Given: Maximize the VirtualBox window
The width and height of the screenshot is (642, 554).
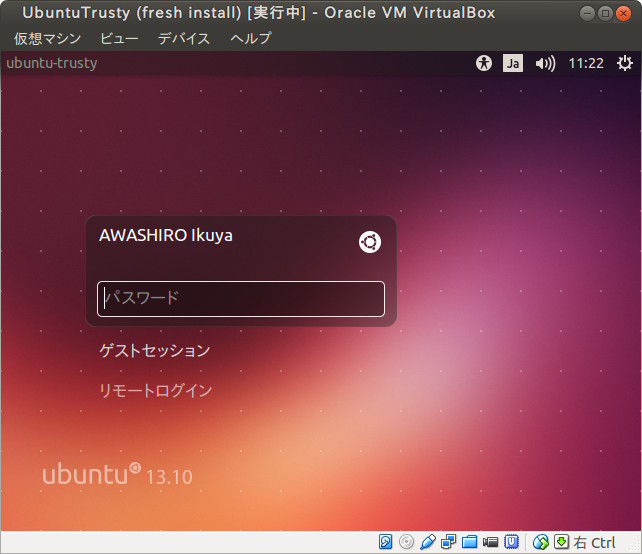Looking at the screenshot, I should [605, 14].
